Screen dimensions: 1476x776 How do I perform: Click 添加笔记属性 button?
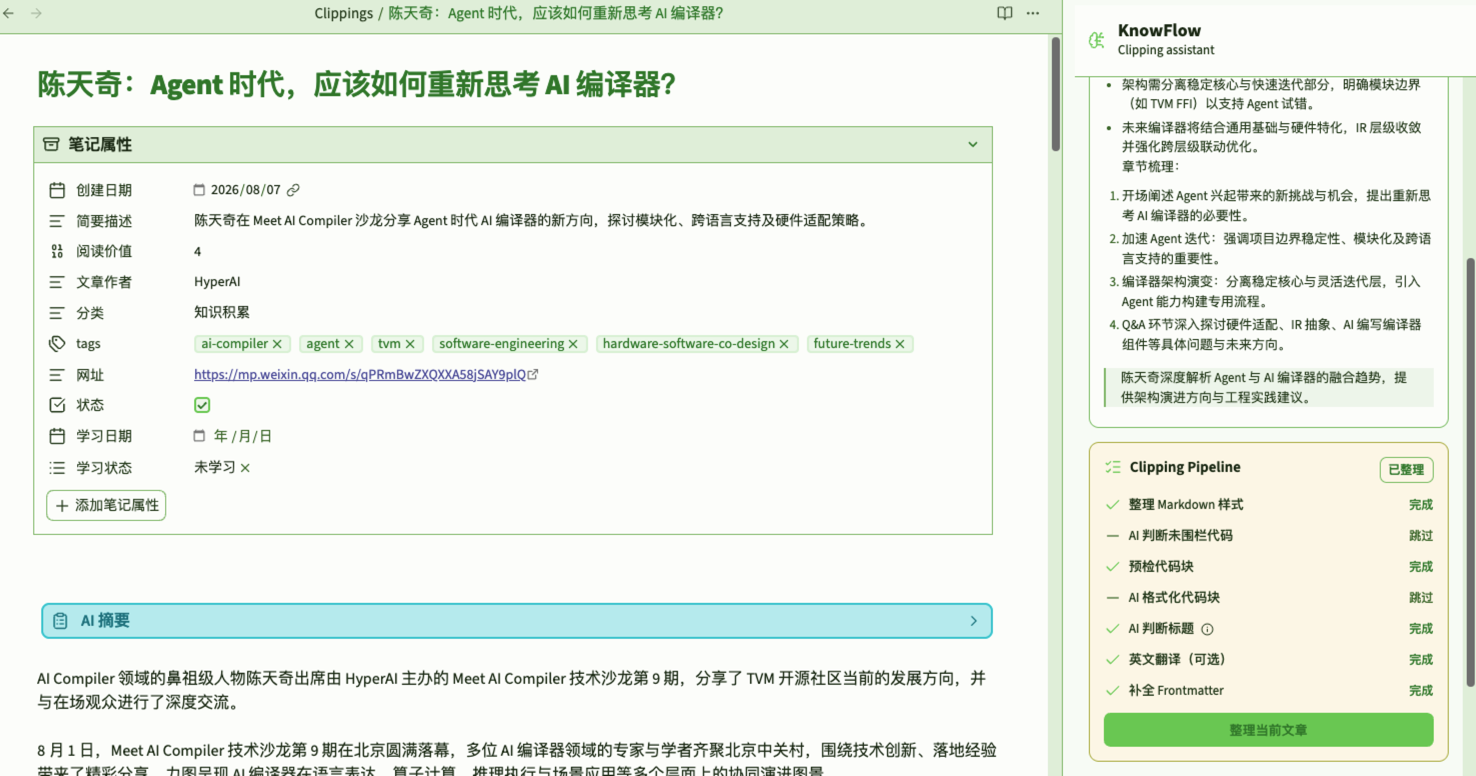106,505
